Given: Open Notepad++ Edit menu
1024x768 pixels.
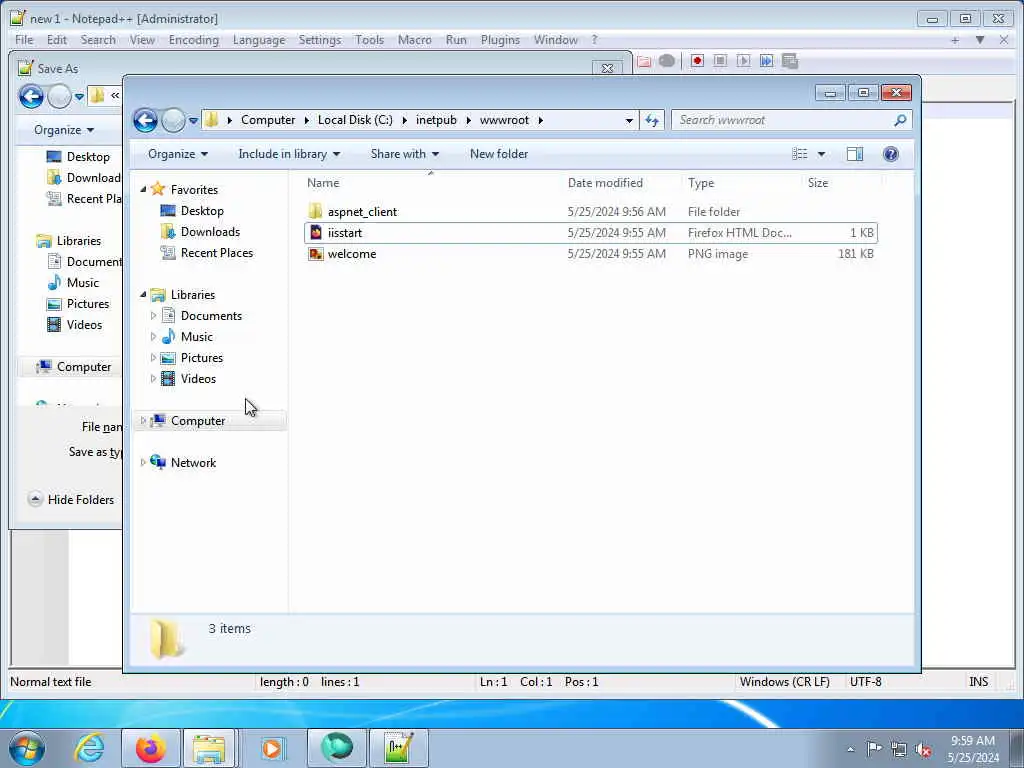Looking at the screenshot, I should click(57, 40).
